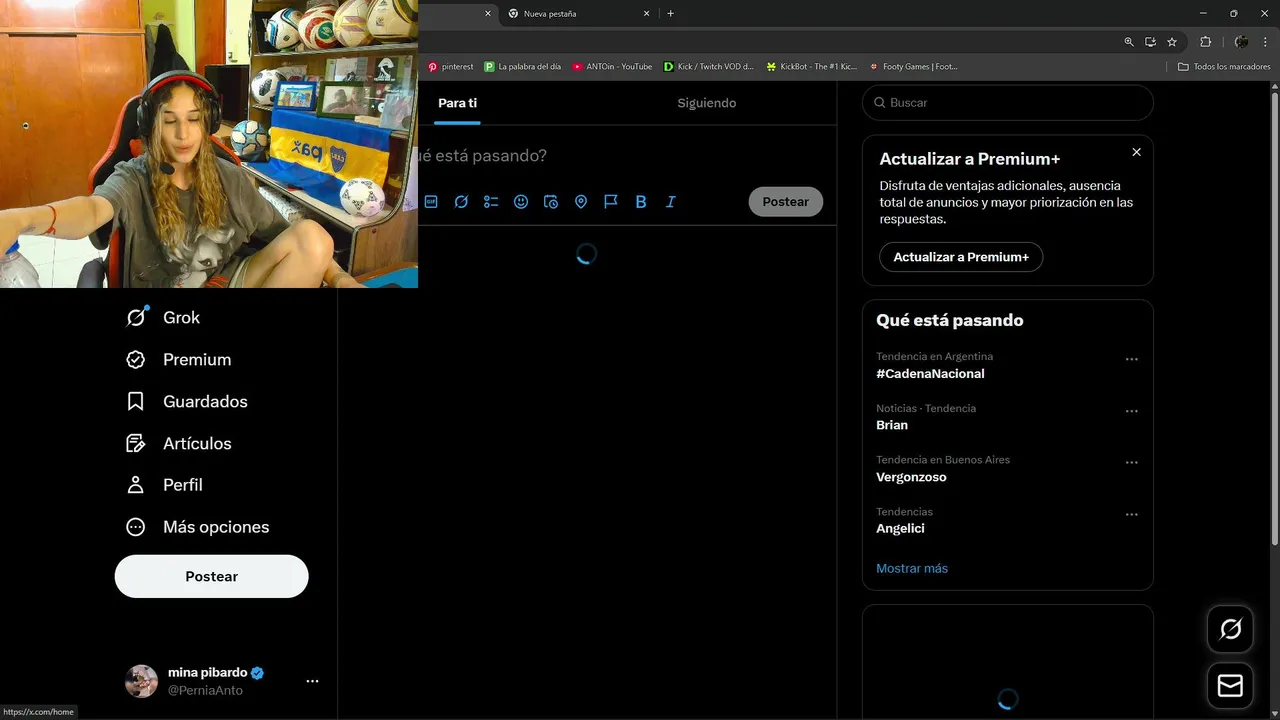
Task: Open more options for #CadenaNacional trend
Action: pyautogui.click(x=1131, y=359)
